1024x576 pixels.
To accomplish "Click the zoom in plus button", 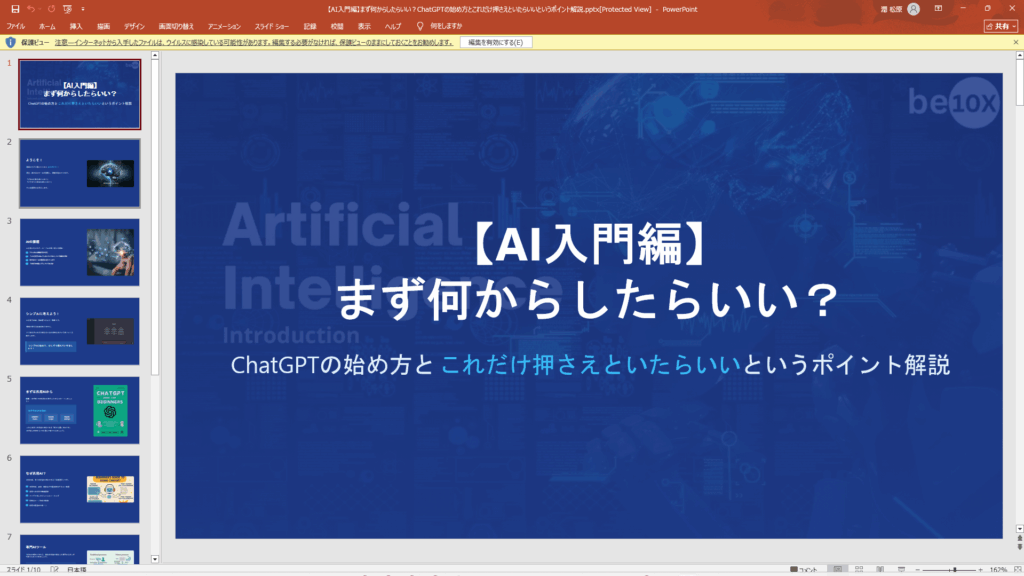I will pyautogui.click(x=980, y=570).
